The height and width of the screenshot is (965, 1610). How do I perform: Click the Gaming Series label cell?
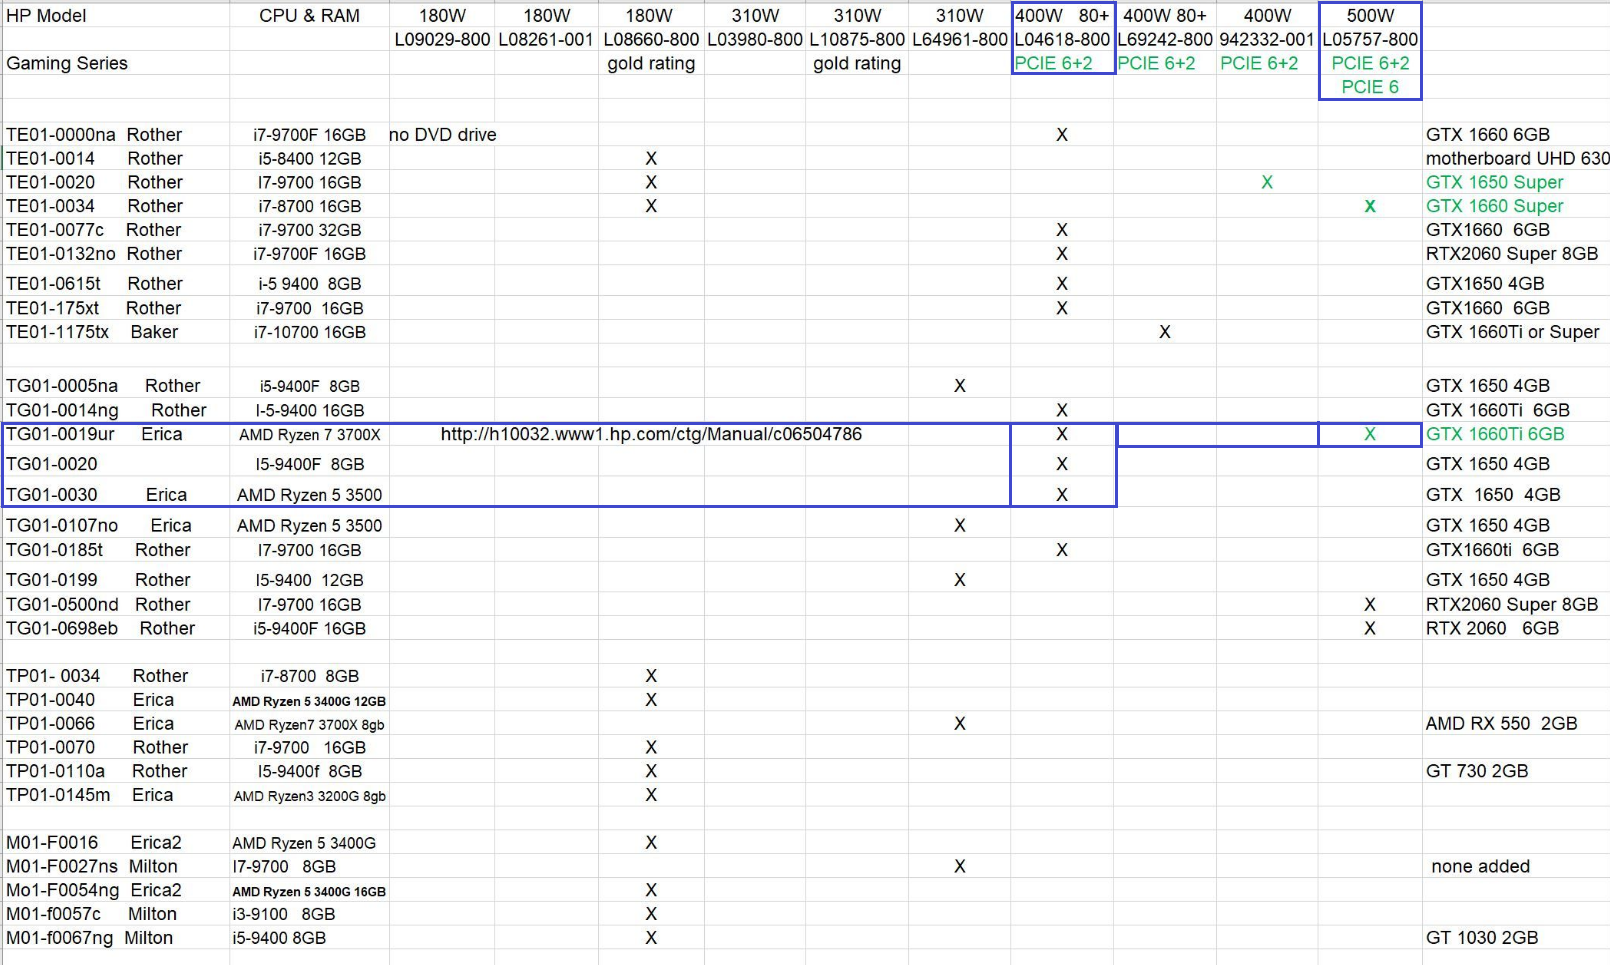[x=67, y=63]
